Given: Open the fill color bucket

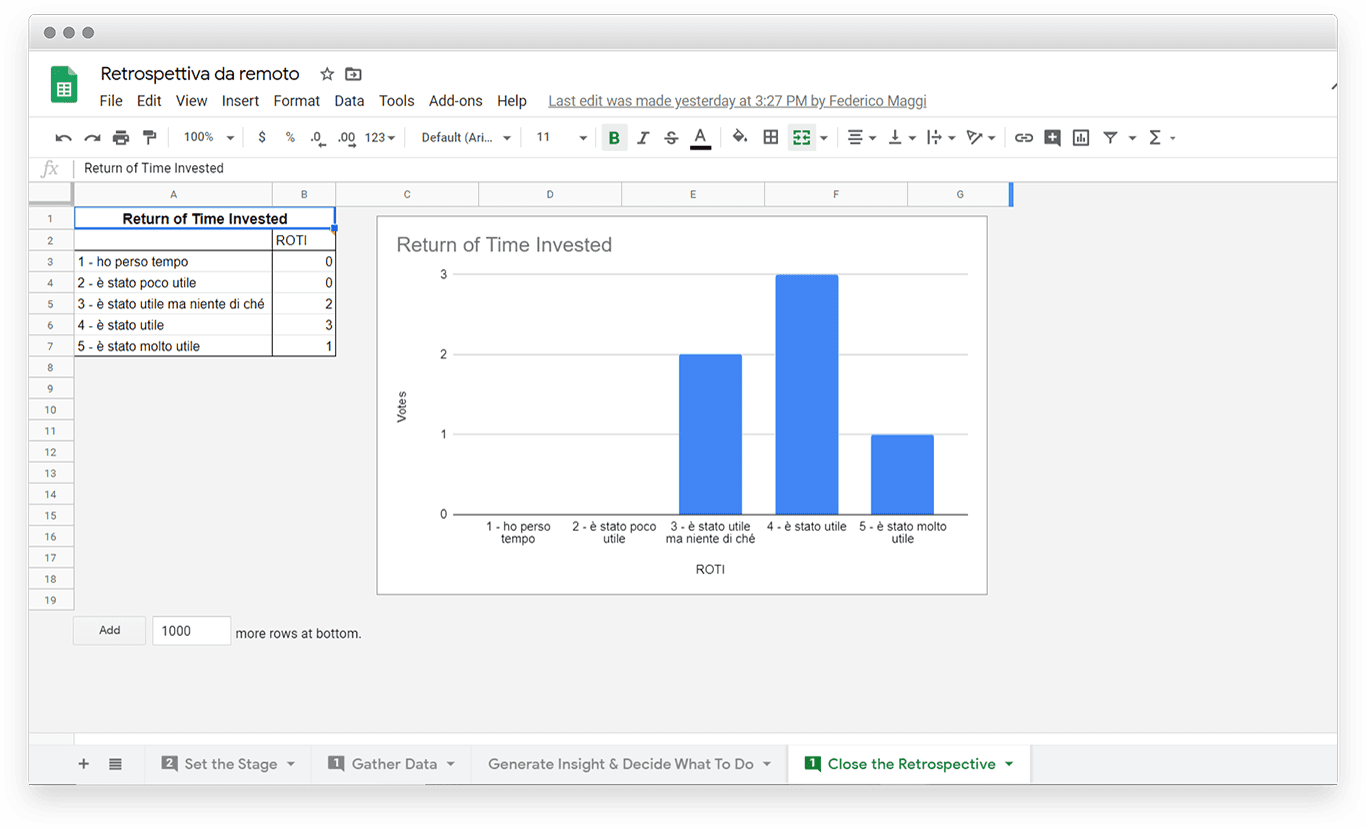Looking at the screenshot, I should (x=740, y=137).
